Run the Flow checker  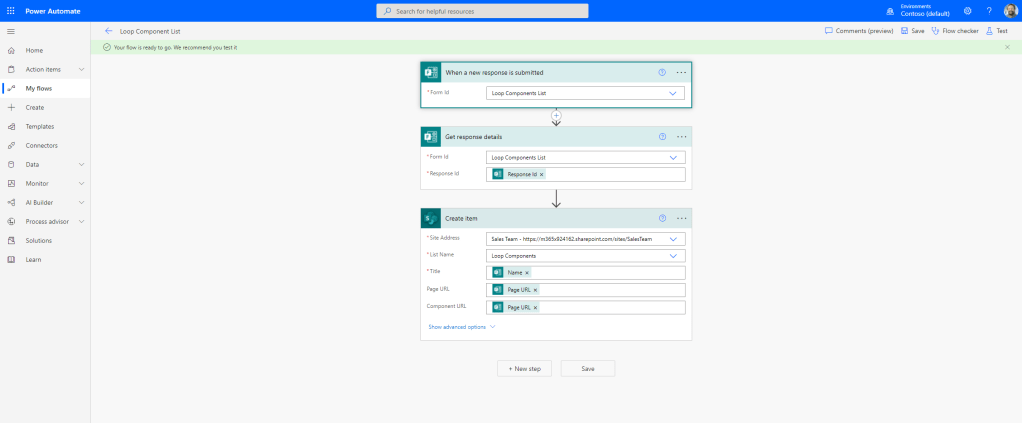[955, 31]
